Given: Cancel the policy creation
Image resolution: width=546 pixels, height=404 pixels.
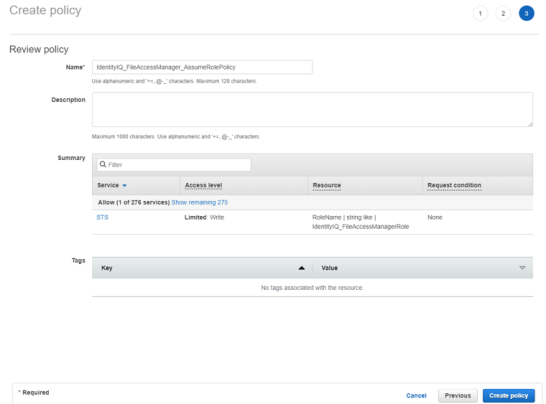Looking at the screenshot, I should [x=416, y=396].
